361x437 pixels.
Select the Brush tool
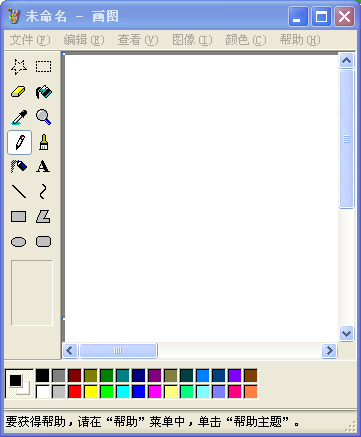click(x=44, y=142)
